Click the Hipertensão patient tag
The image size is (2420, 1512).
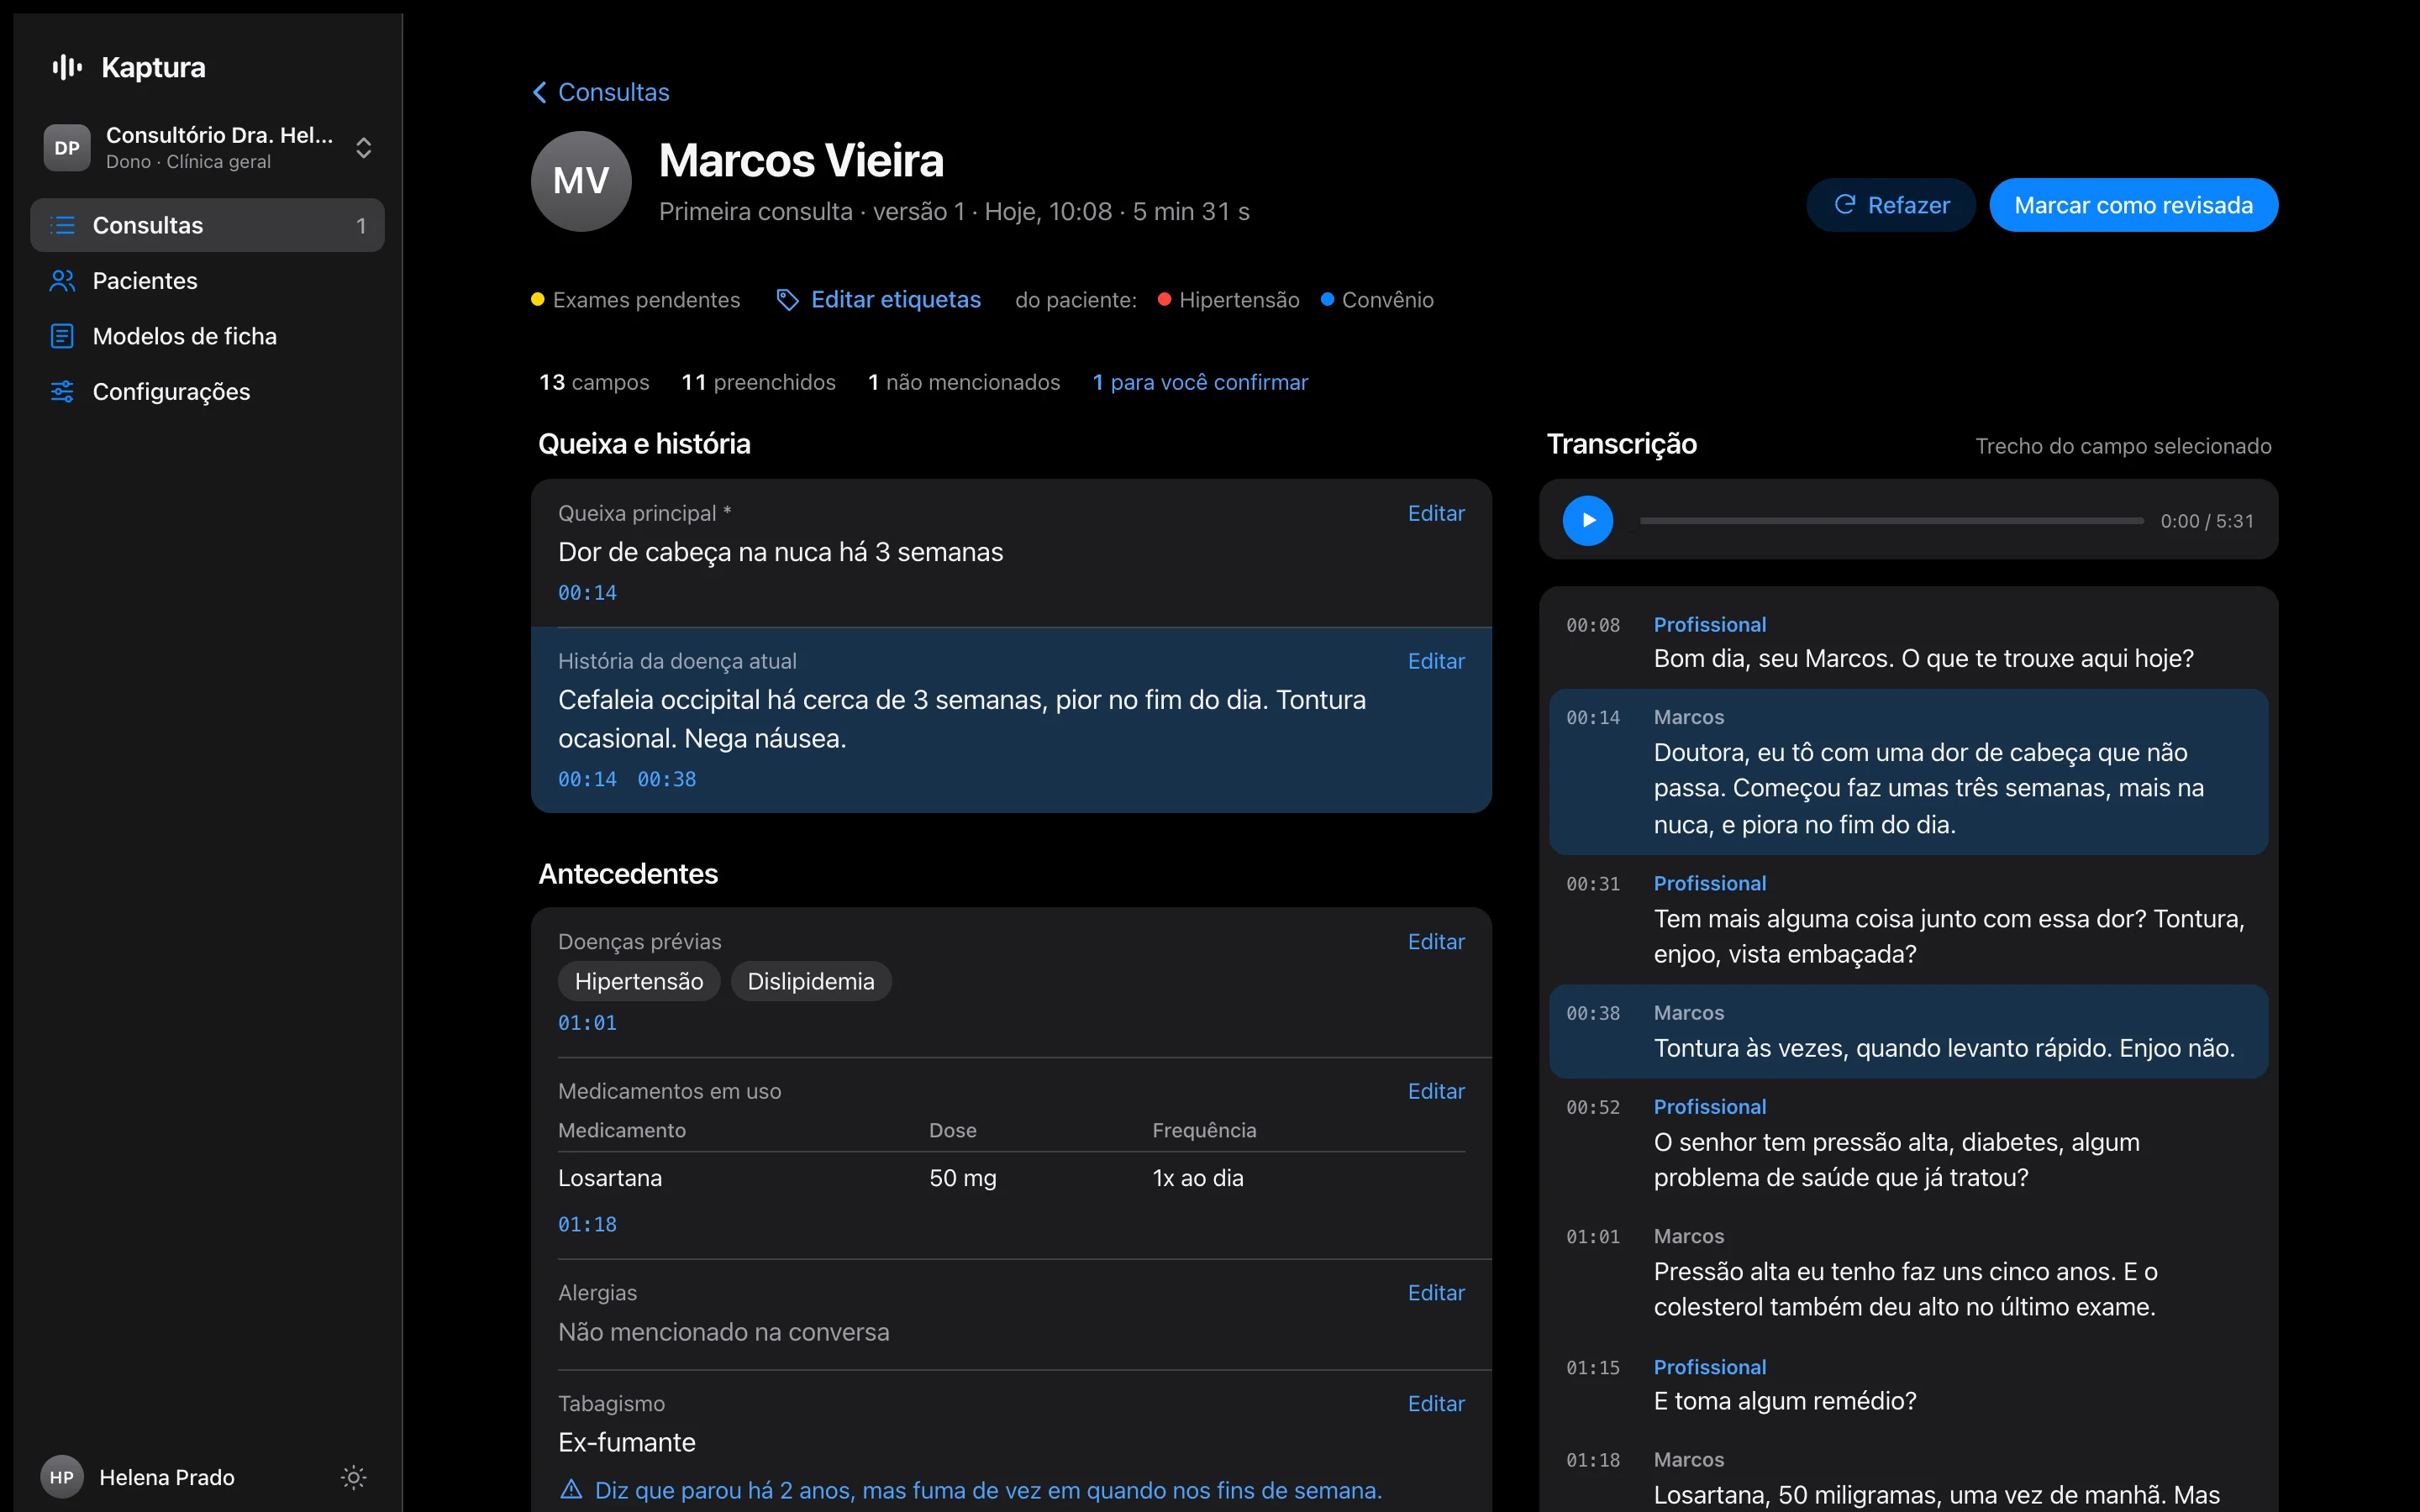1229,300
